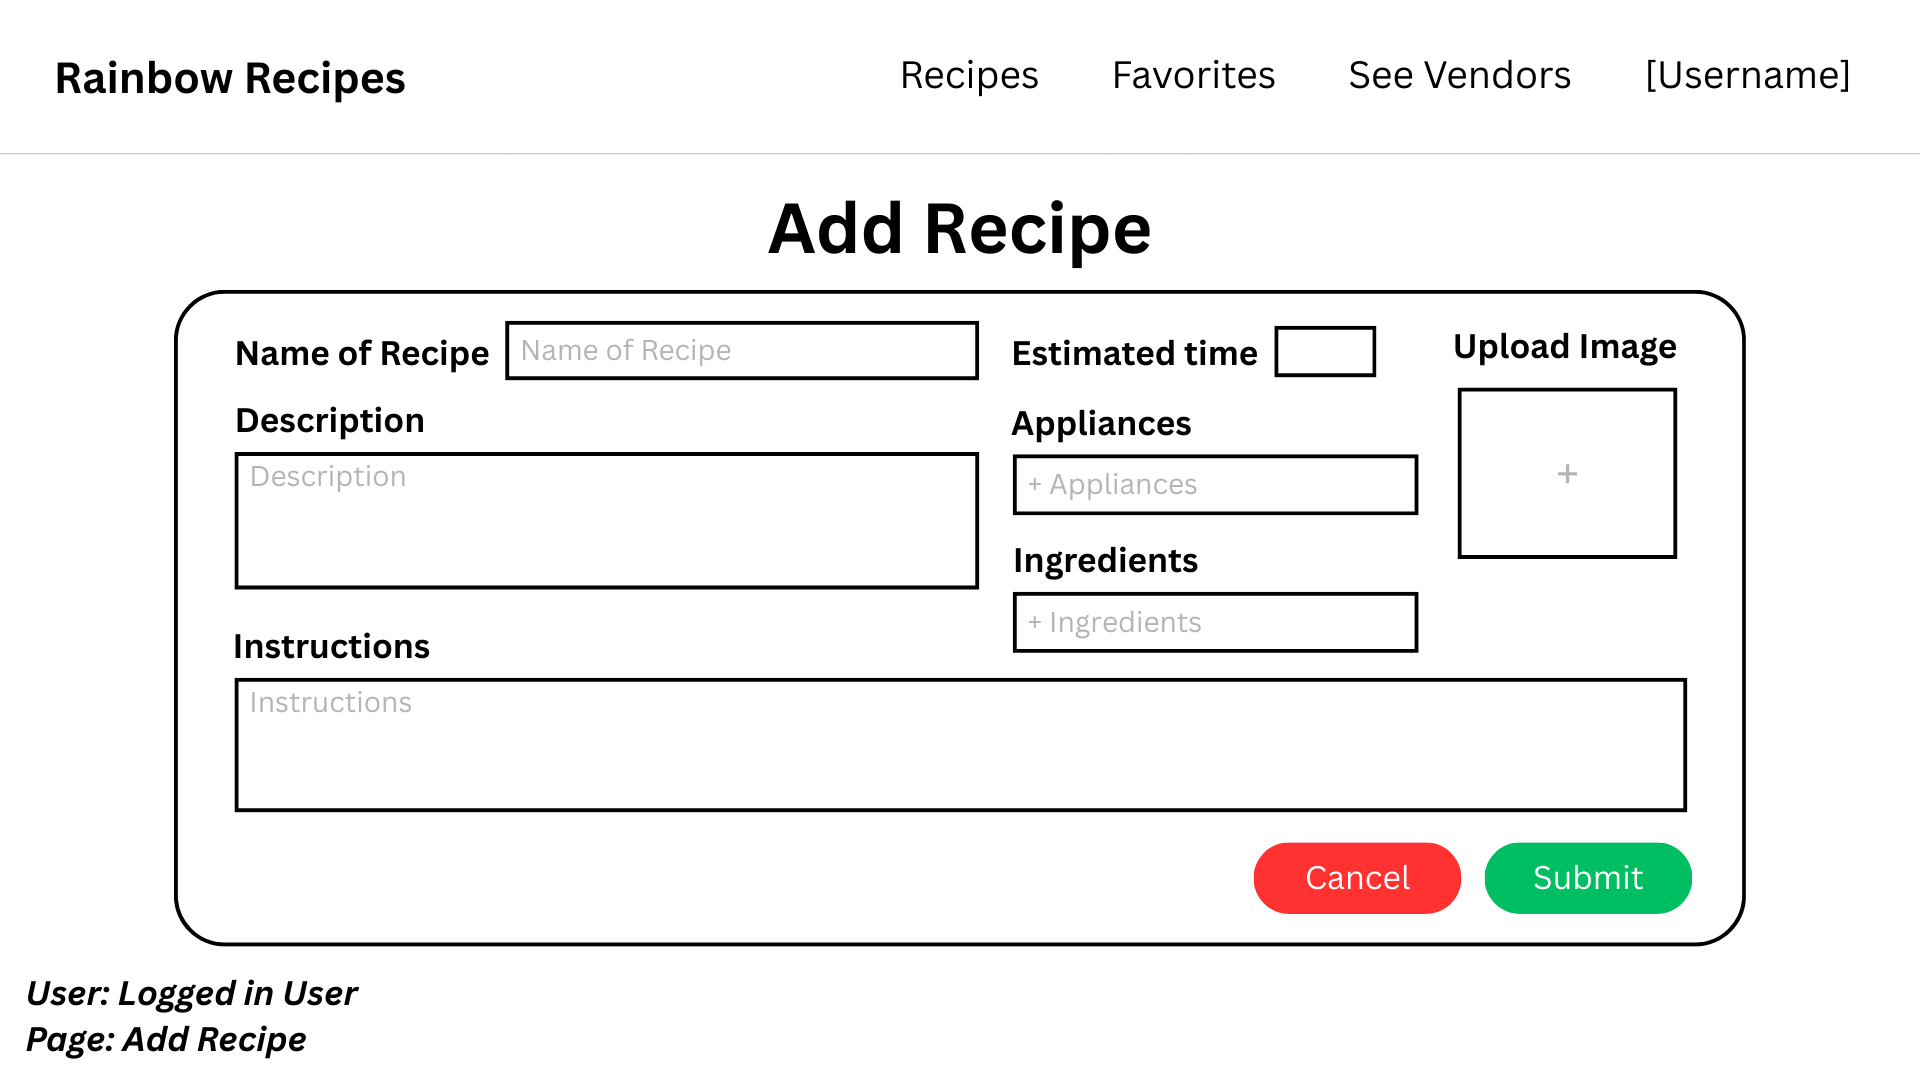Click the plus icon to upload image
This screenshot has width=1920, height=1080.
point(1567,474)
